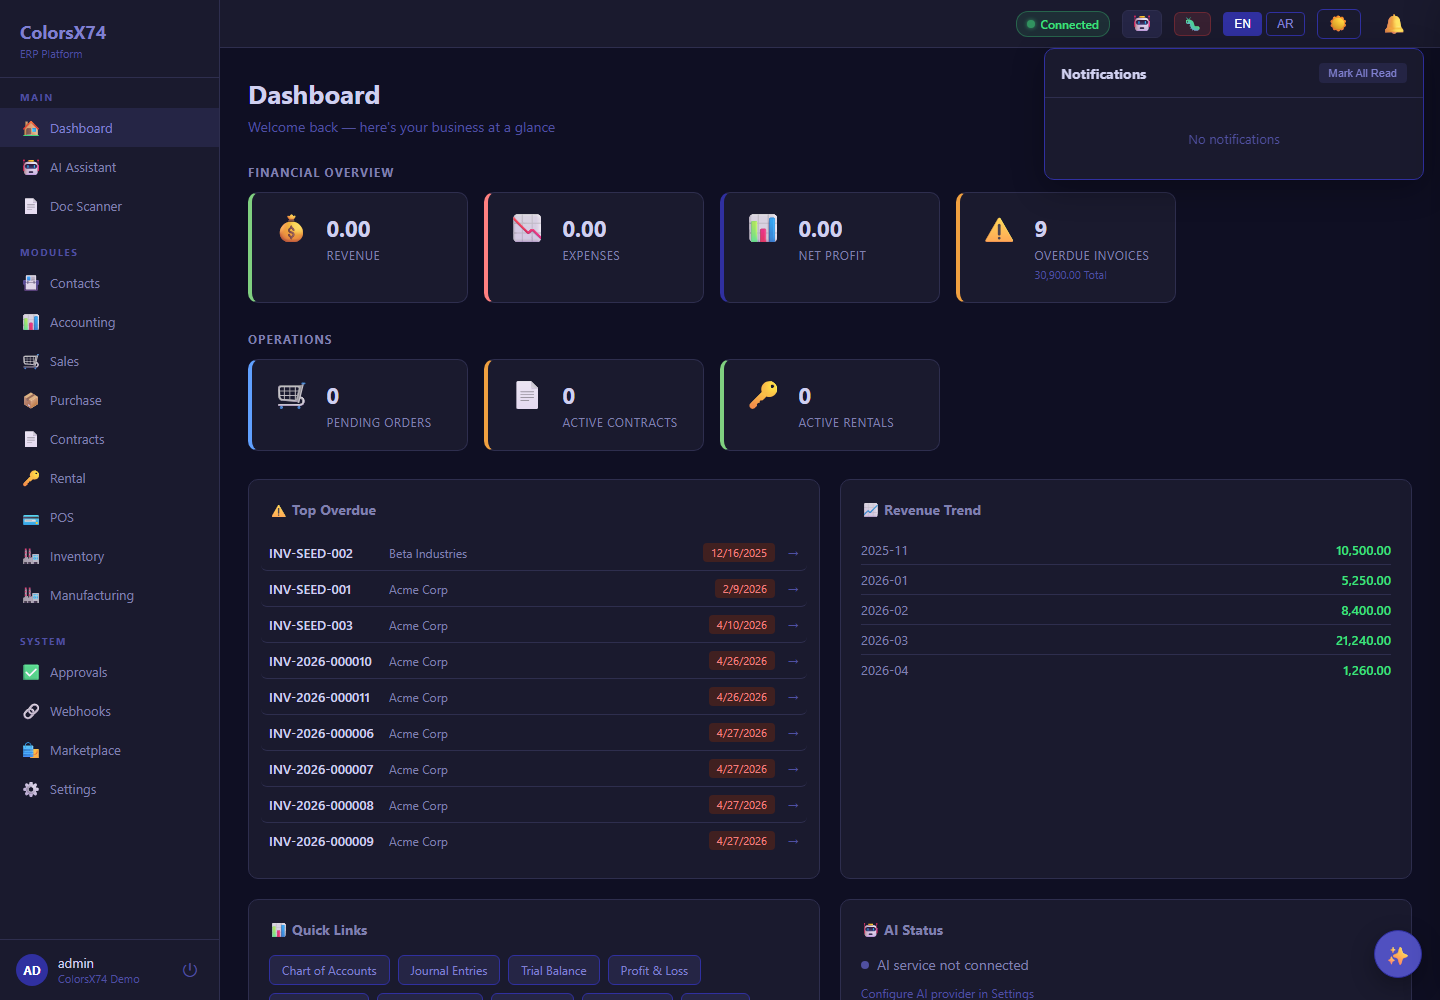Click the Webhooks link icon in sidebar
This screenshot has height=1000, width=1440.
(31, 711)
